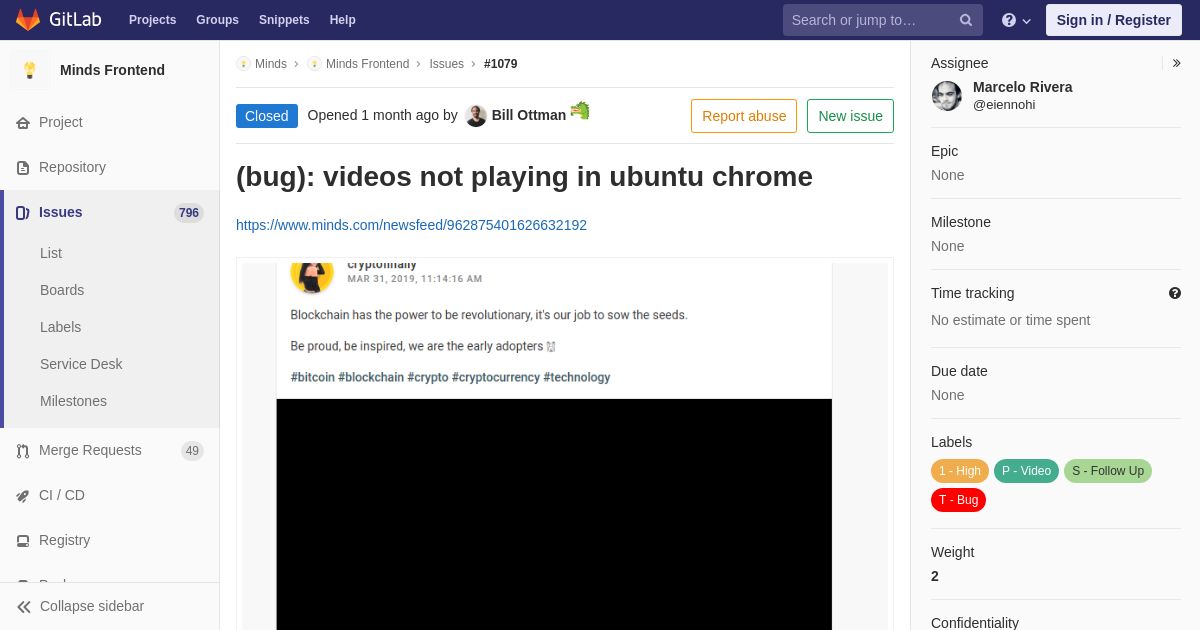Viewport: 1200px width, 630px height.
Task: Click the S - Follow Up label
Action: (x=1108, y=471)
